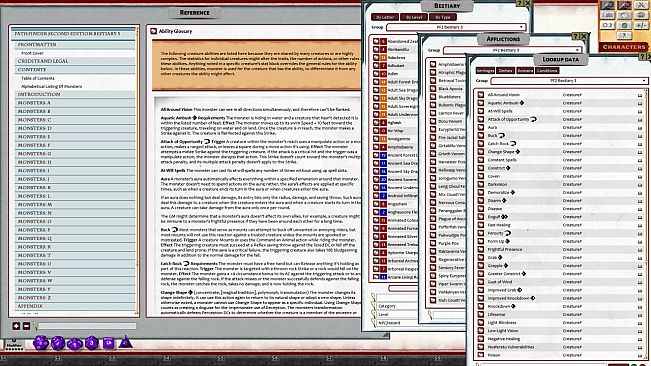Select 'Greater Constrict' in Lookup Data list
Screen dimensions: 651x366
[x=504, y=274]
